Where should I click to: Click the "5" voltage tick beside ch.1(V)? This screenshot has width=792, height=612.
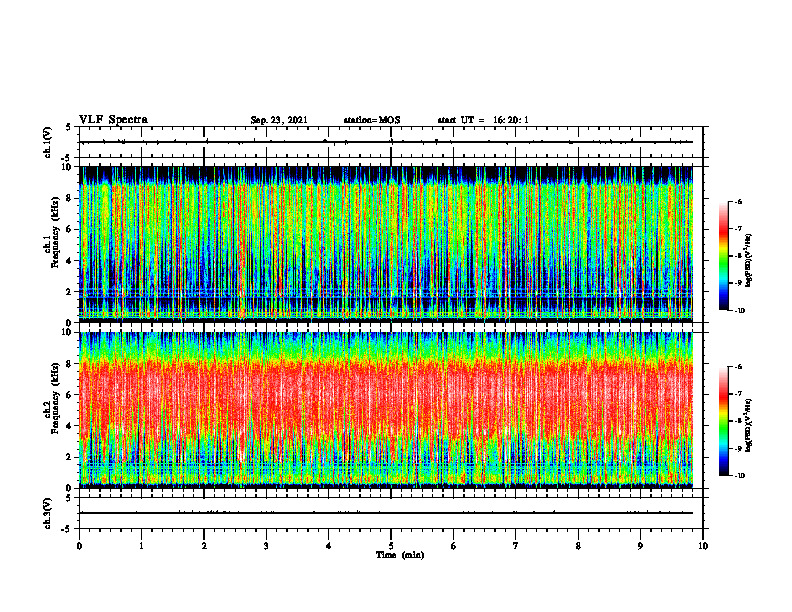point(69,127)
